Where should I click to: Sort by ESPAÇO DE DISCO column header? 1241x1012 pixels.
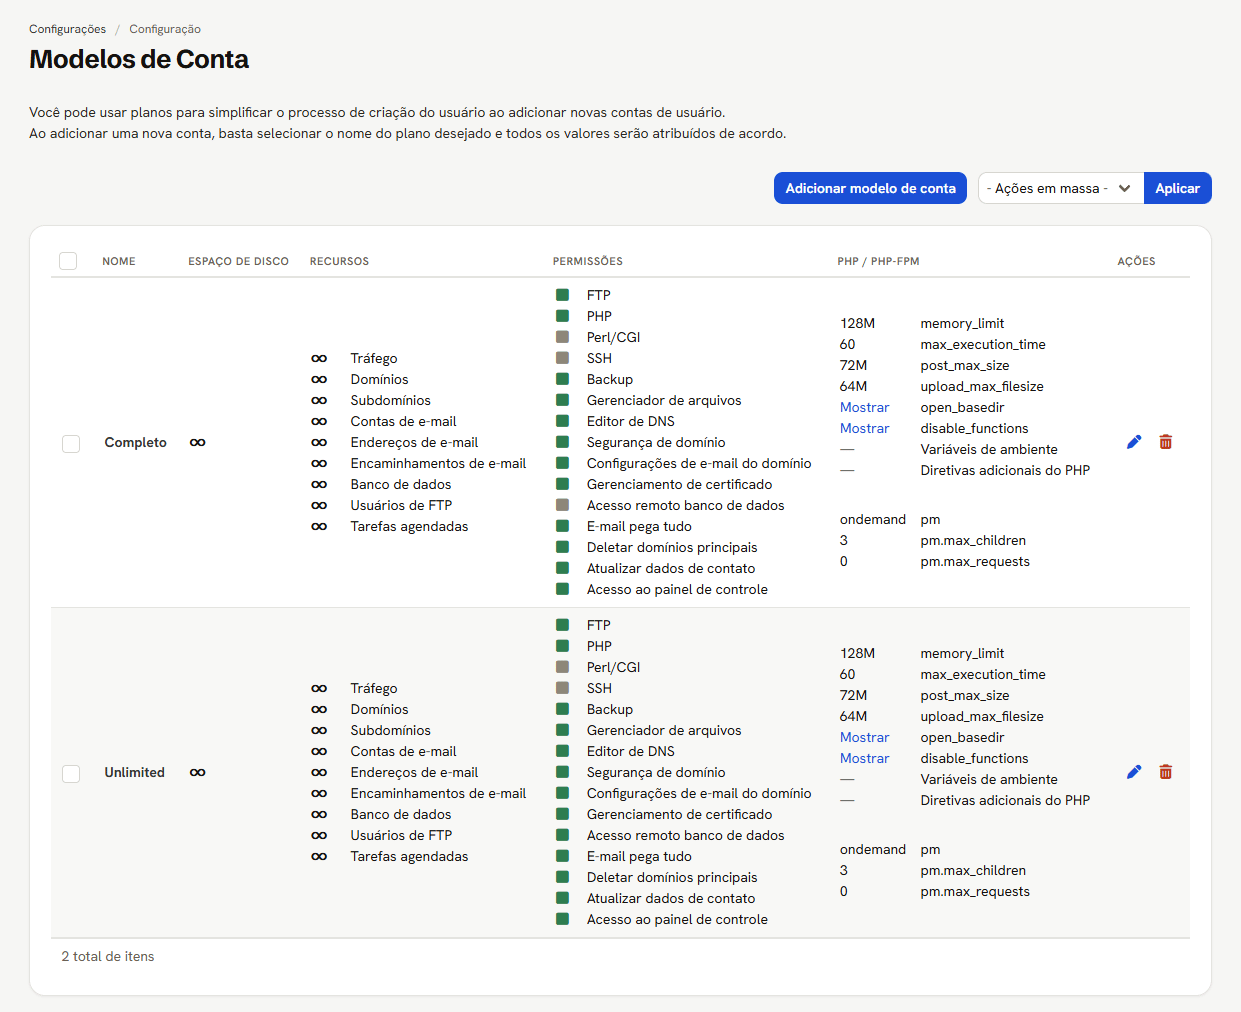[x=238, y=261]
